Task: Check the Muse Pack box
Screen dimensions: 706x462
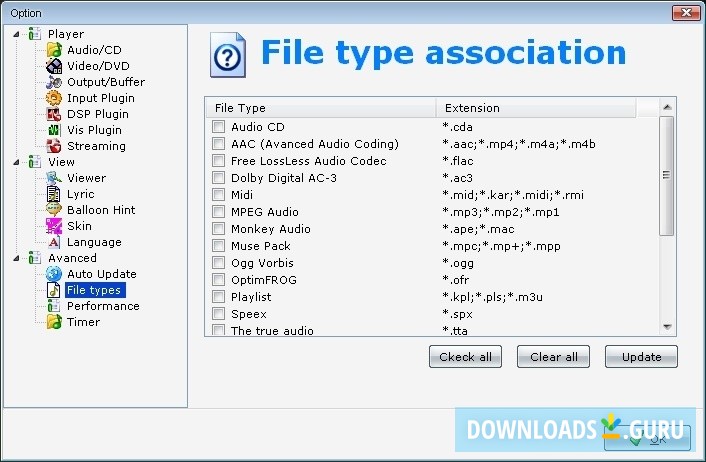Action: pyautogui.click(x=218, y=246)
